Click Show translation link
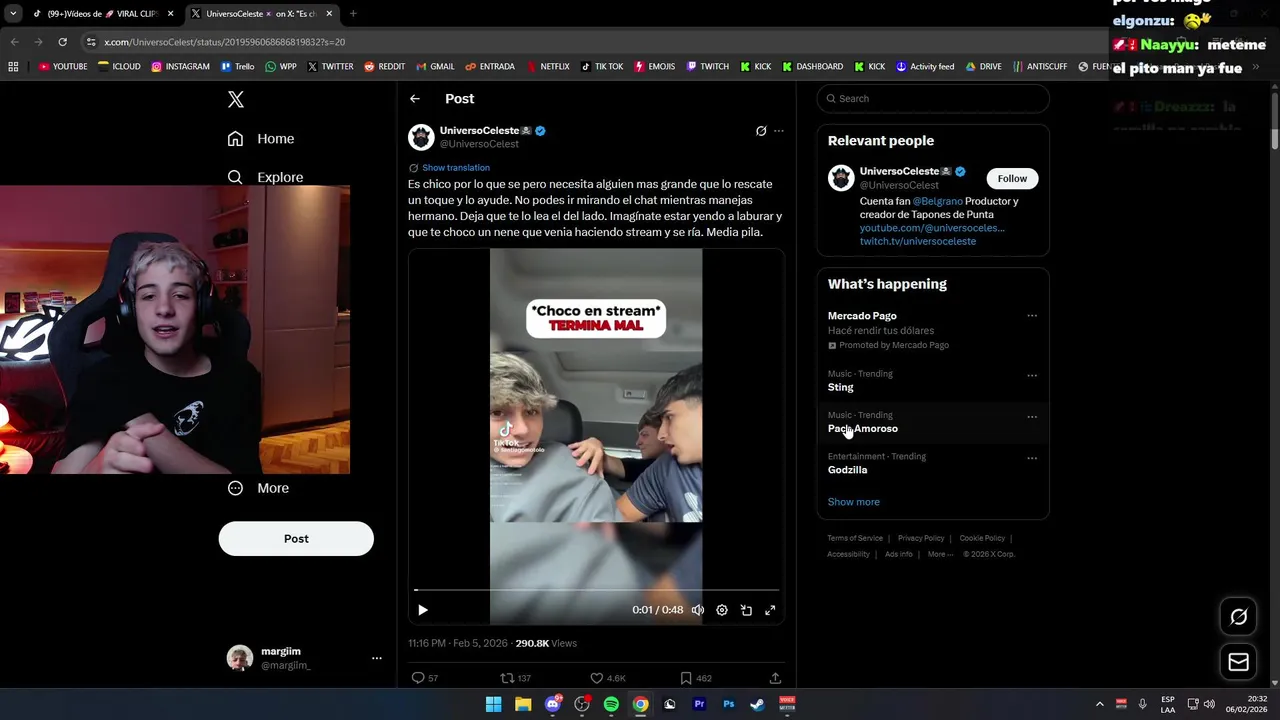Viewport: 1280px width, 720px height. (456, 168)
